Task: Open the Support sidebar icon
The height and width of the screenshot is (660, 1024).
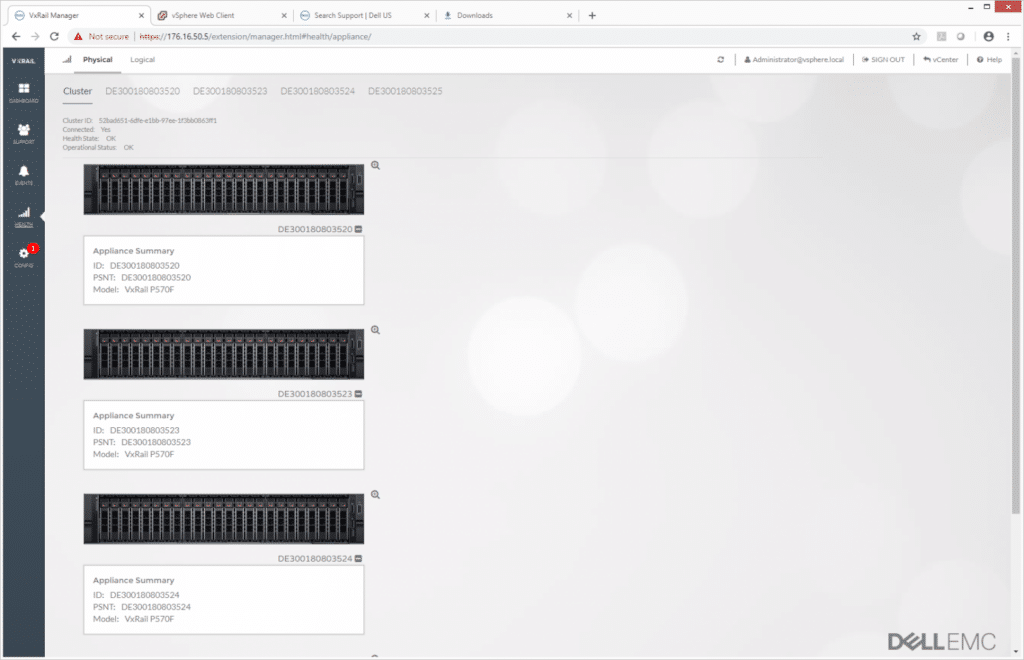Action: tap(24, 134)
